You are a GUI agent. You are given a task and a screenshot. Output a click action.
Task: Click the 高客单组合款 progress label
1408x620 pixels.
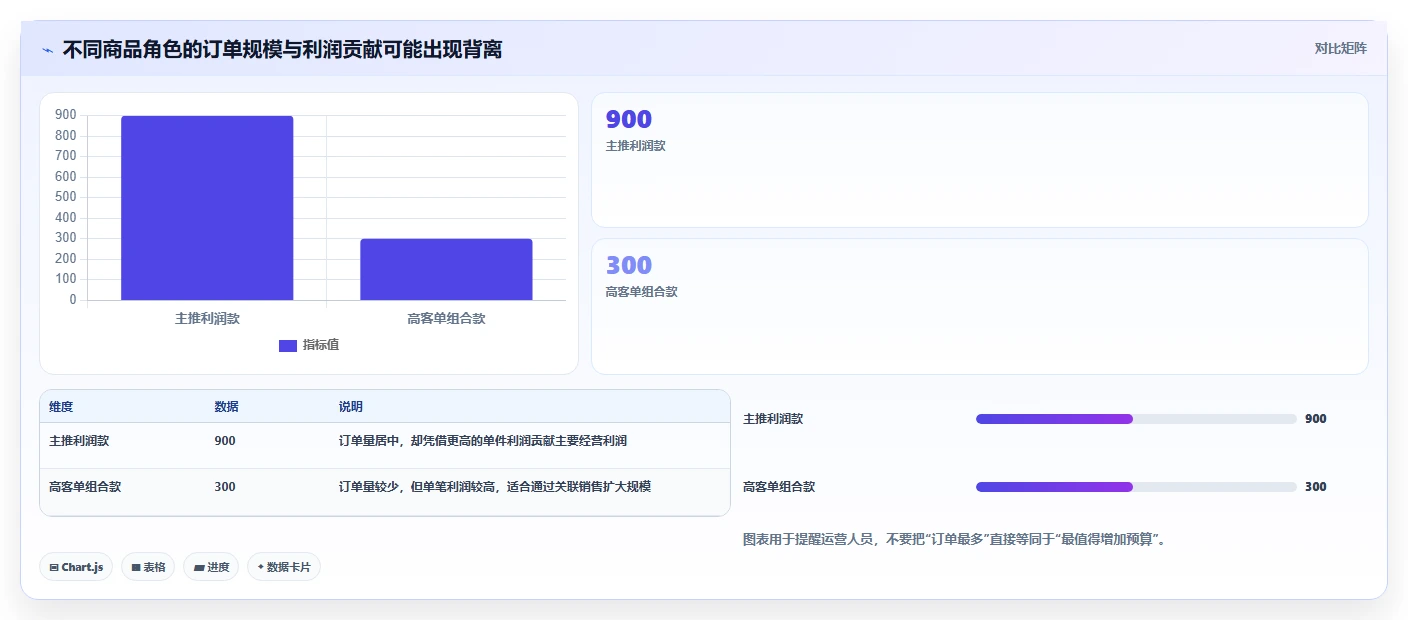[779, 487]
